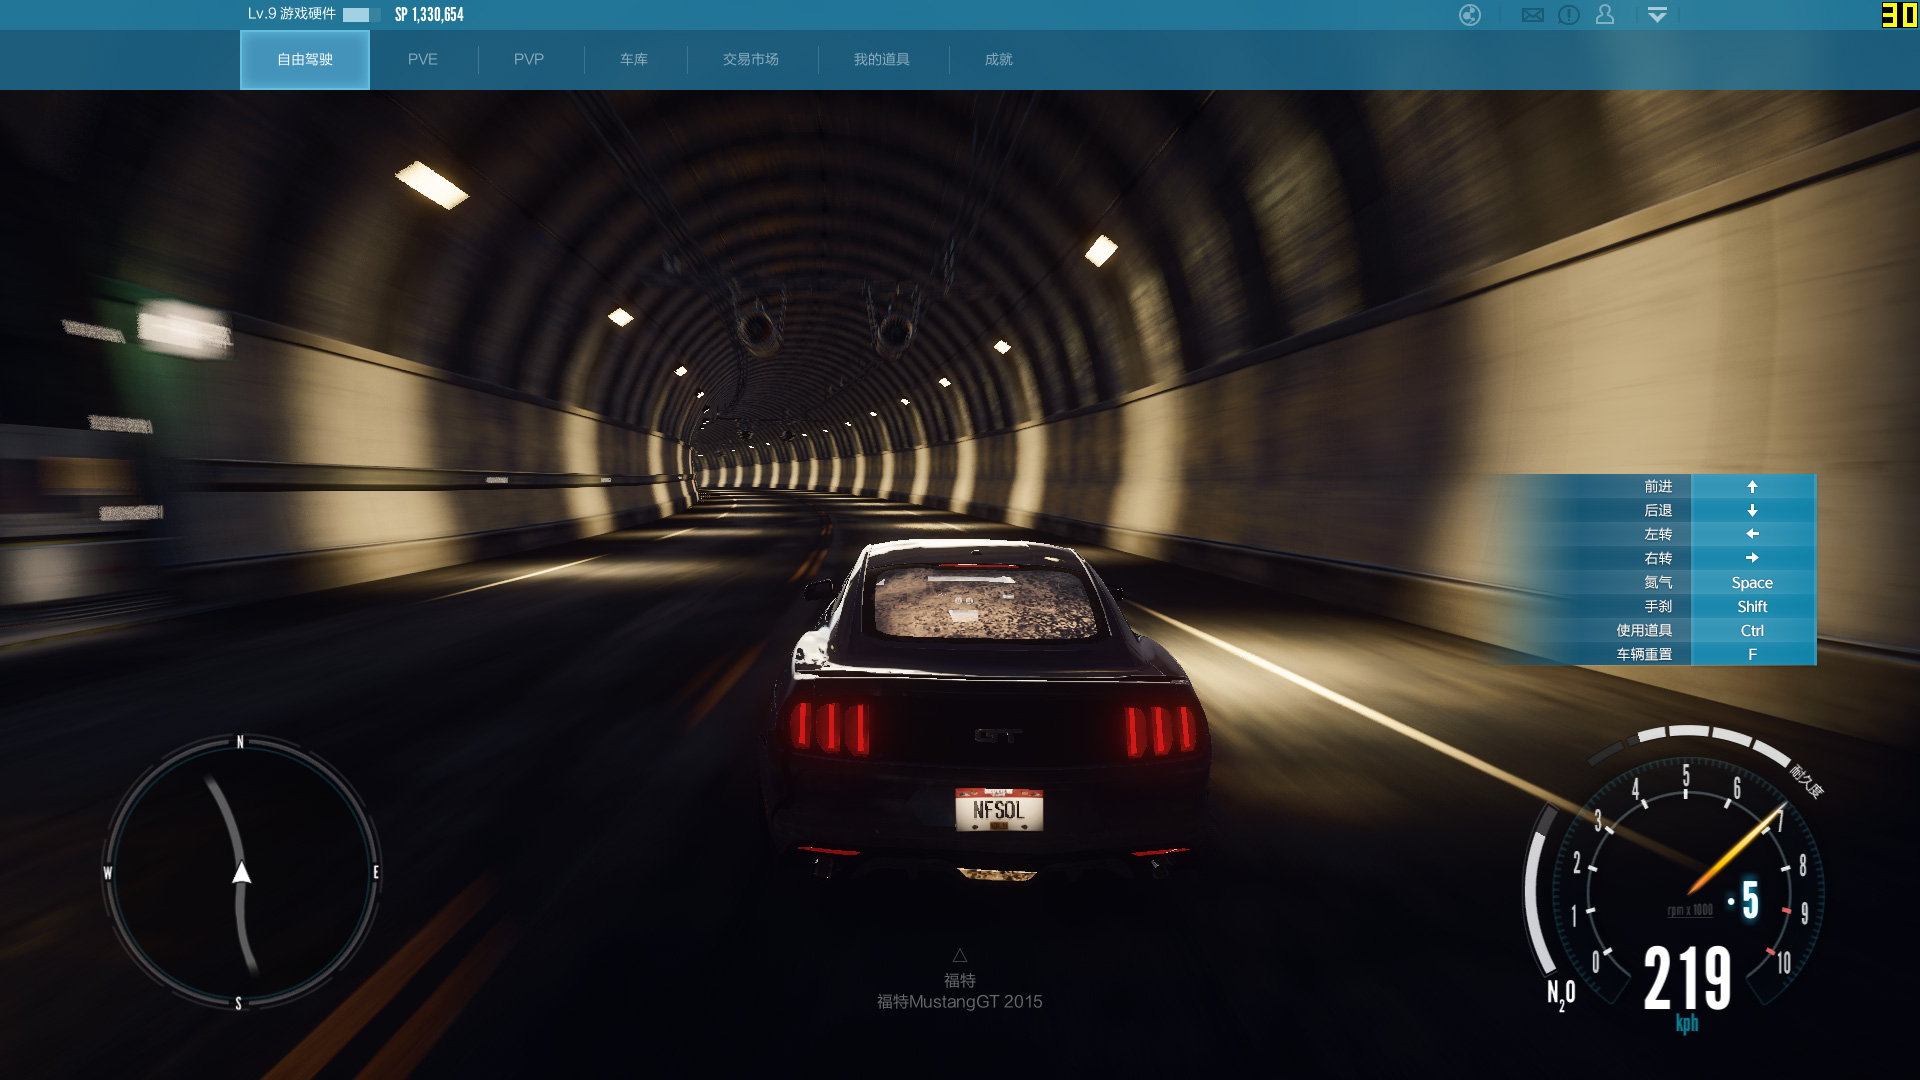
Task: Click the player arrow on minimap
Action: tap(241, 873)
